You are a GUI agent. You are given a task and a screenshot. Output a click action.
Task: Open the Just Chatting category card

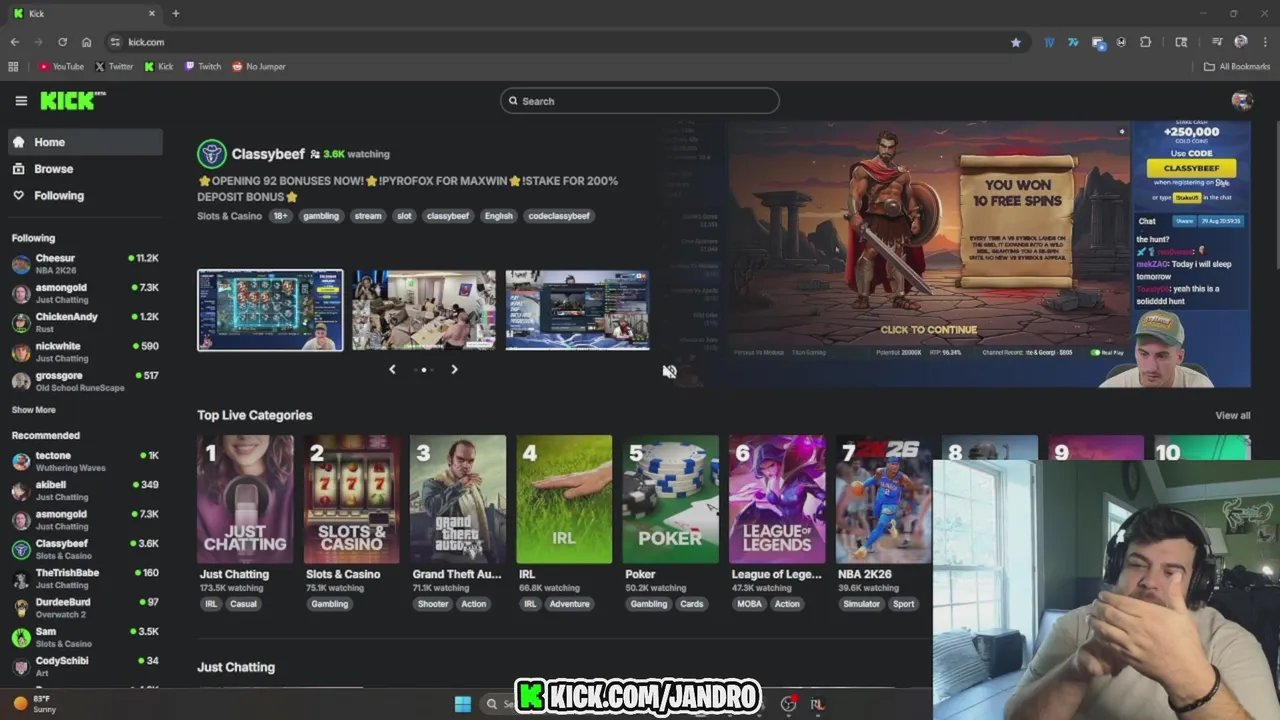[x=245, y=499]
